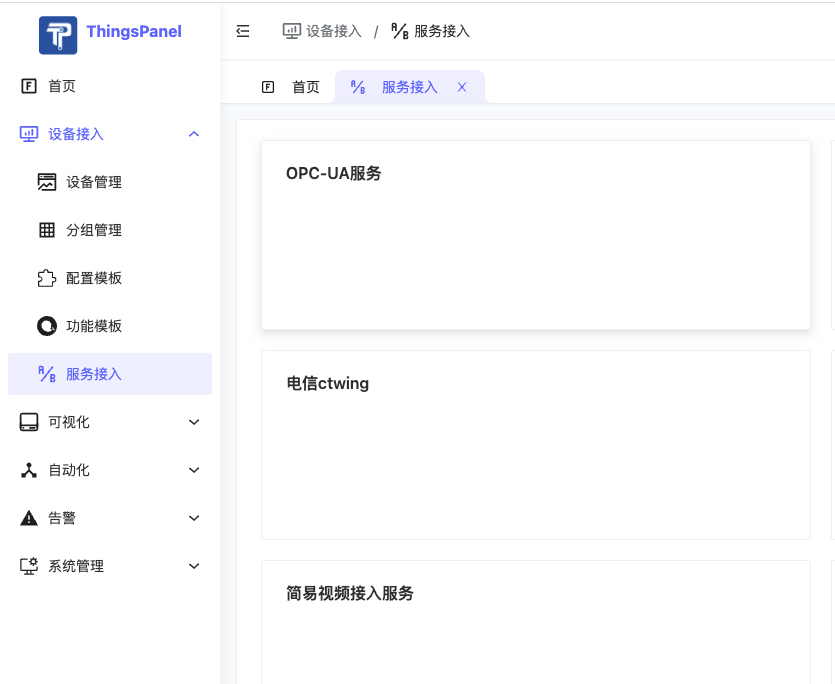Expand the 自动化 menu chevron
Viewport: 835px width, 684px height.
pyautogui.click(x=194, y=470)
